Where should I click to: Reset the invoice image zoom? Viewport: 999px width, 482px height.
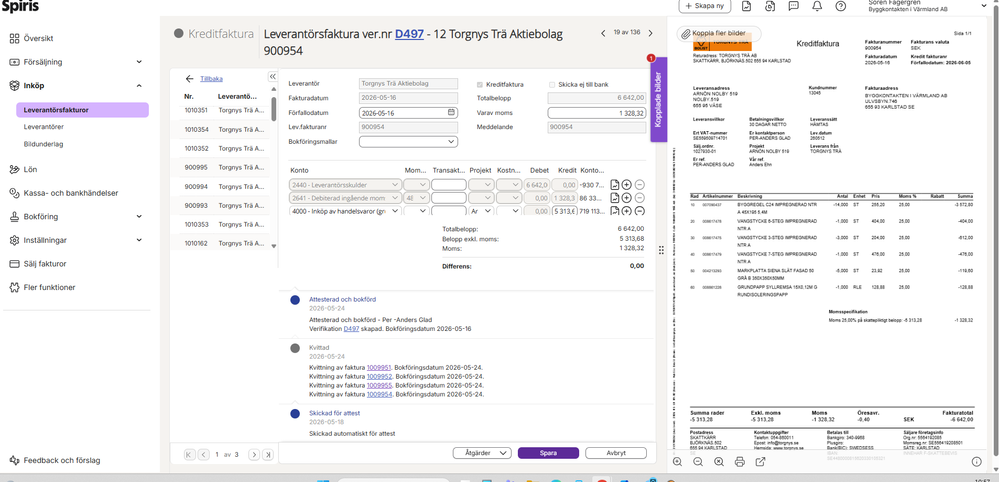[719, 462]
